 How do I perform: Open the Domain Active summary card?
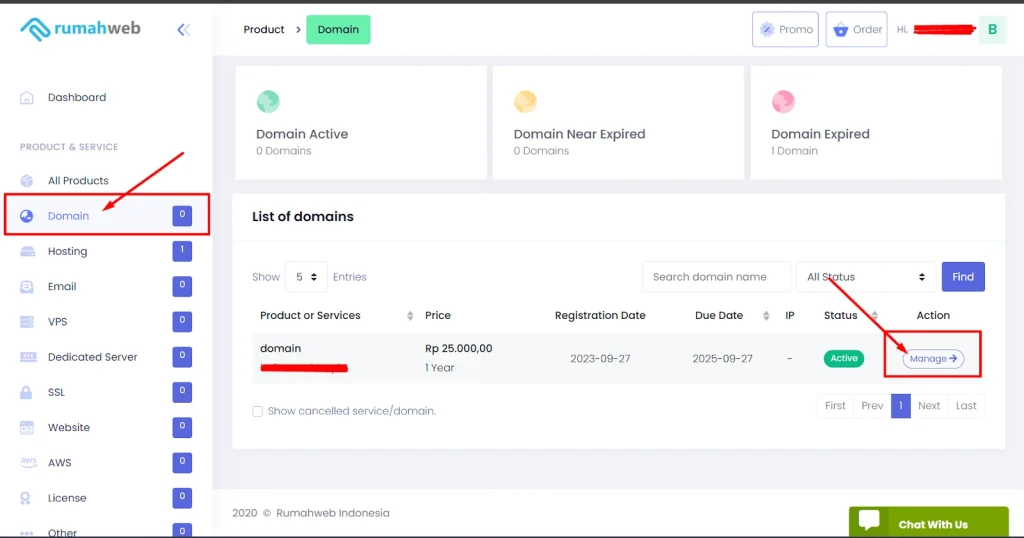point(361,122)
